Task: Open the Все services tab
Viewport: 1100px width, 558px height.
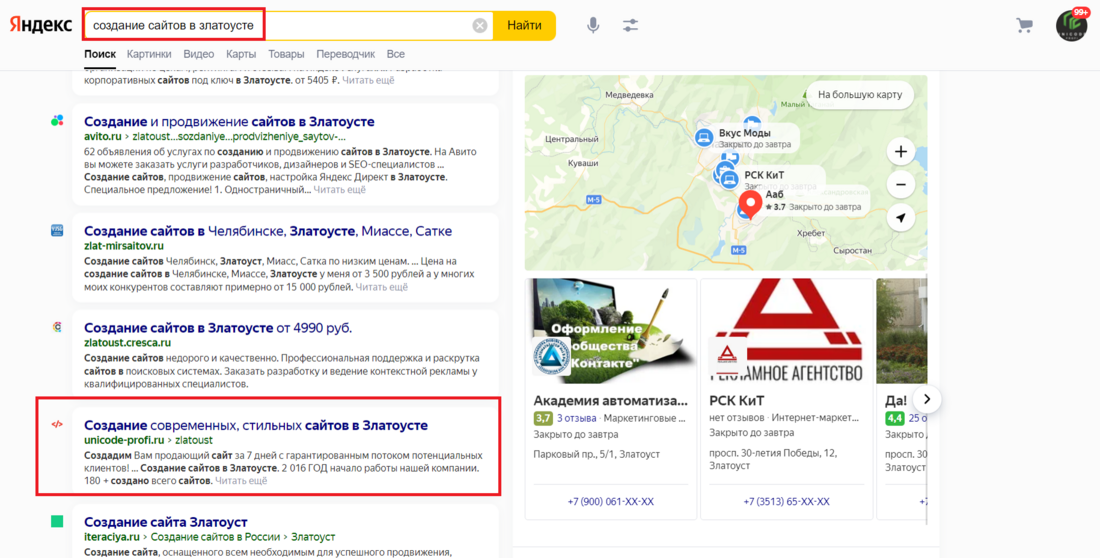Action: pyautogui.click(x=396, y=54)
